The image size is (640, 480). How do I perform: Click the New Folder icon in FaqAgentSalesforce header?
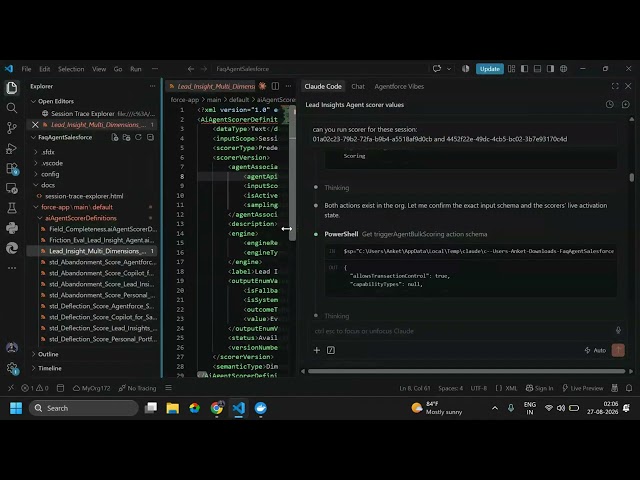coord(127,138)
